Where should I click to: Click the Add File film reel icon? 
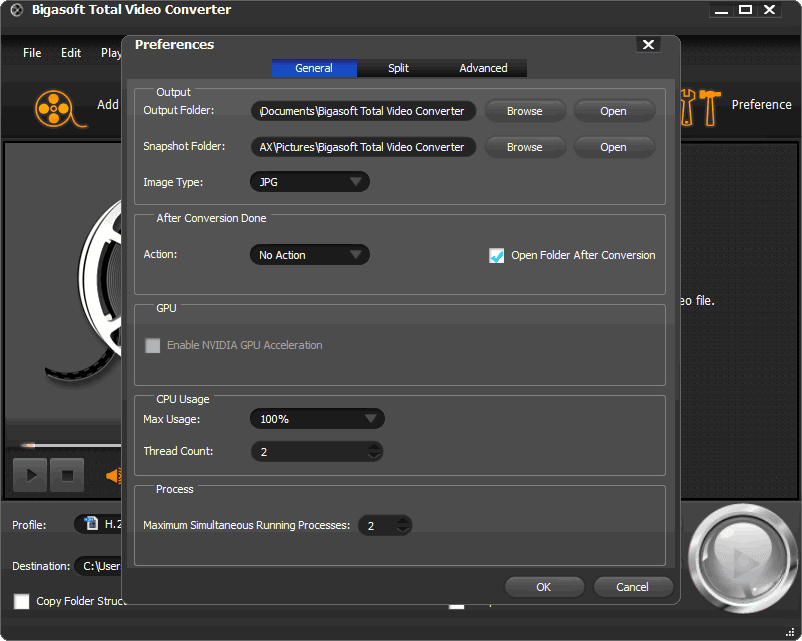click(x=59, y=109)
